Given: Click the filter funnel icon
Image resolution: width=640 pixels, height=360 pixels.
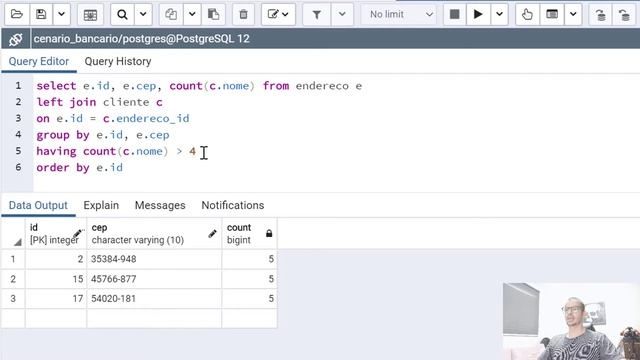Looking at the screenshot, I should tap(316, 15).
